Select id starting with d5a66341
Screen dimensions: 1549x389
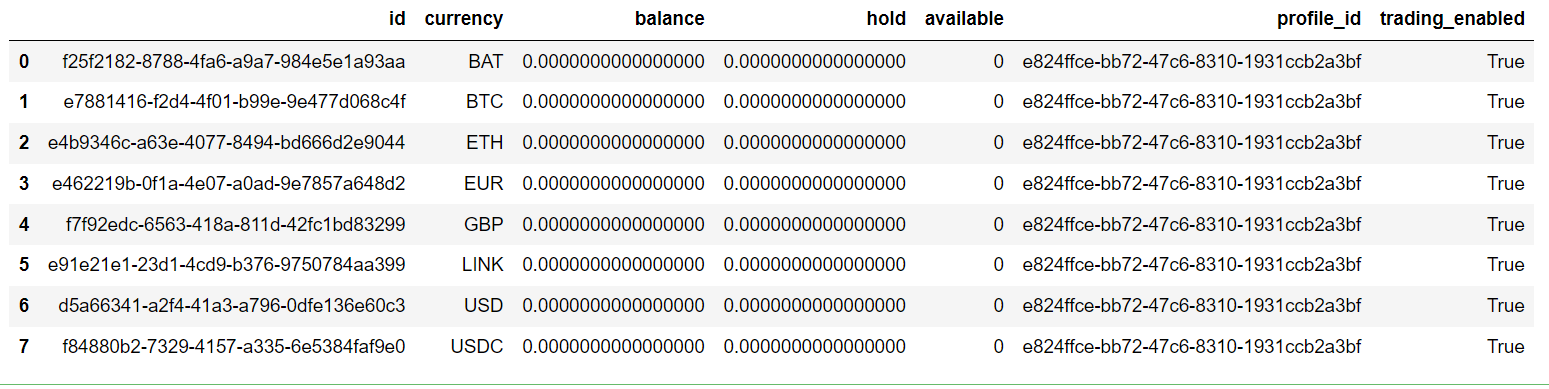[x=233, y=306]
